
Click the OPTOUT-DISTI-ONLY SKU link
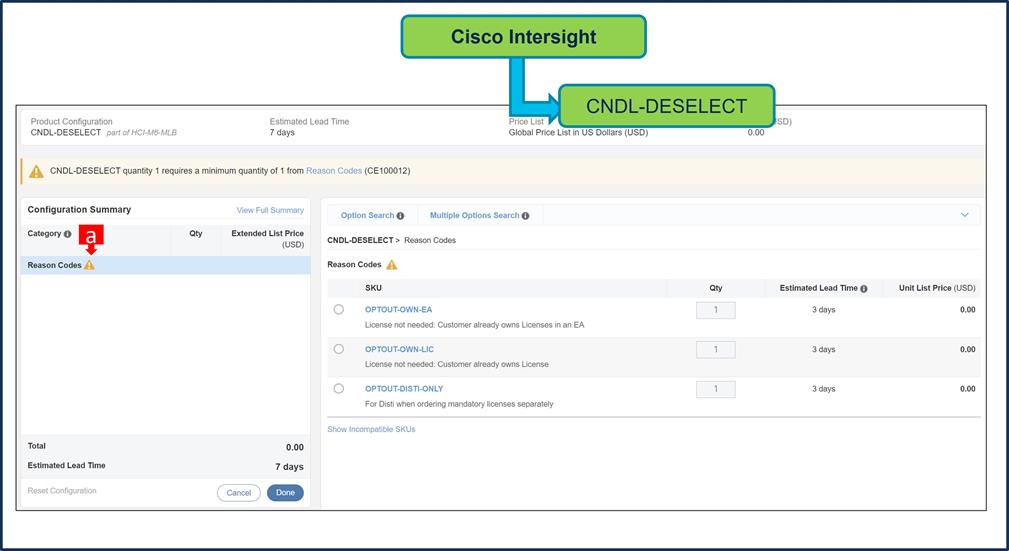[404, 389]
